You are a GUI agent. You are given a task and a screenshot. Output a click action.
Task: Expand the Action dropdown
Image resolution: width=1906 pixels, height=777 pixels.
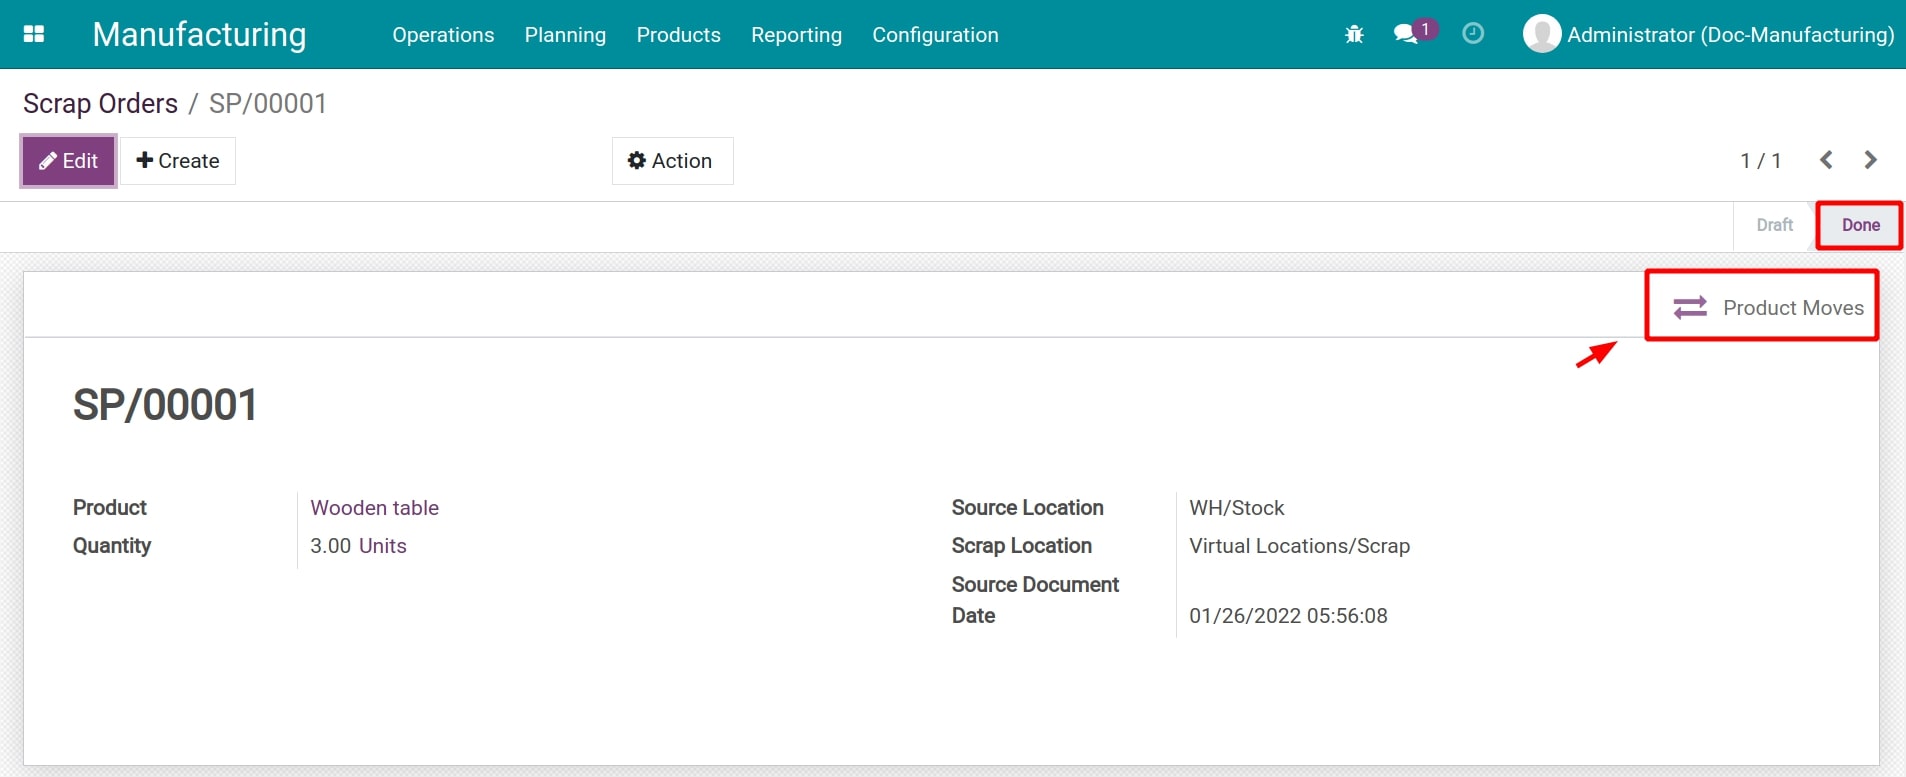[x=671, y=161]
